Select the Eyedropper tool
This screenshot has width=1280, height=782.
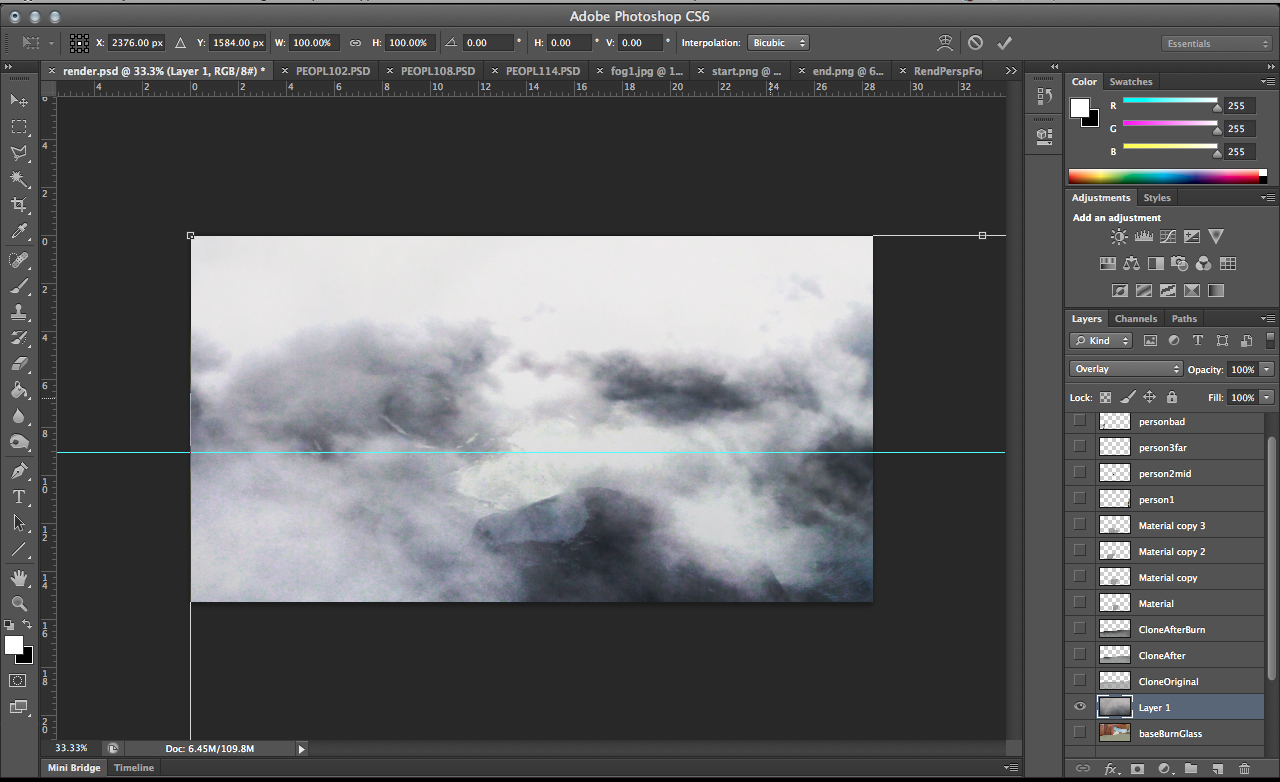point(19,232)
